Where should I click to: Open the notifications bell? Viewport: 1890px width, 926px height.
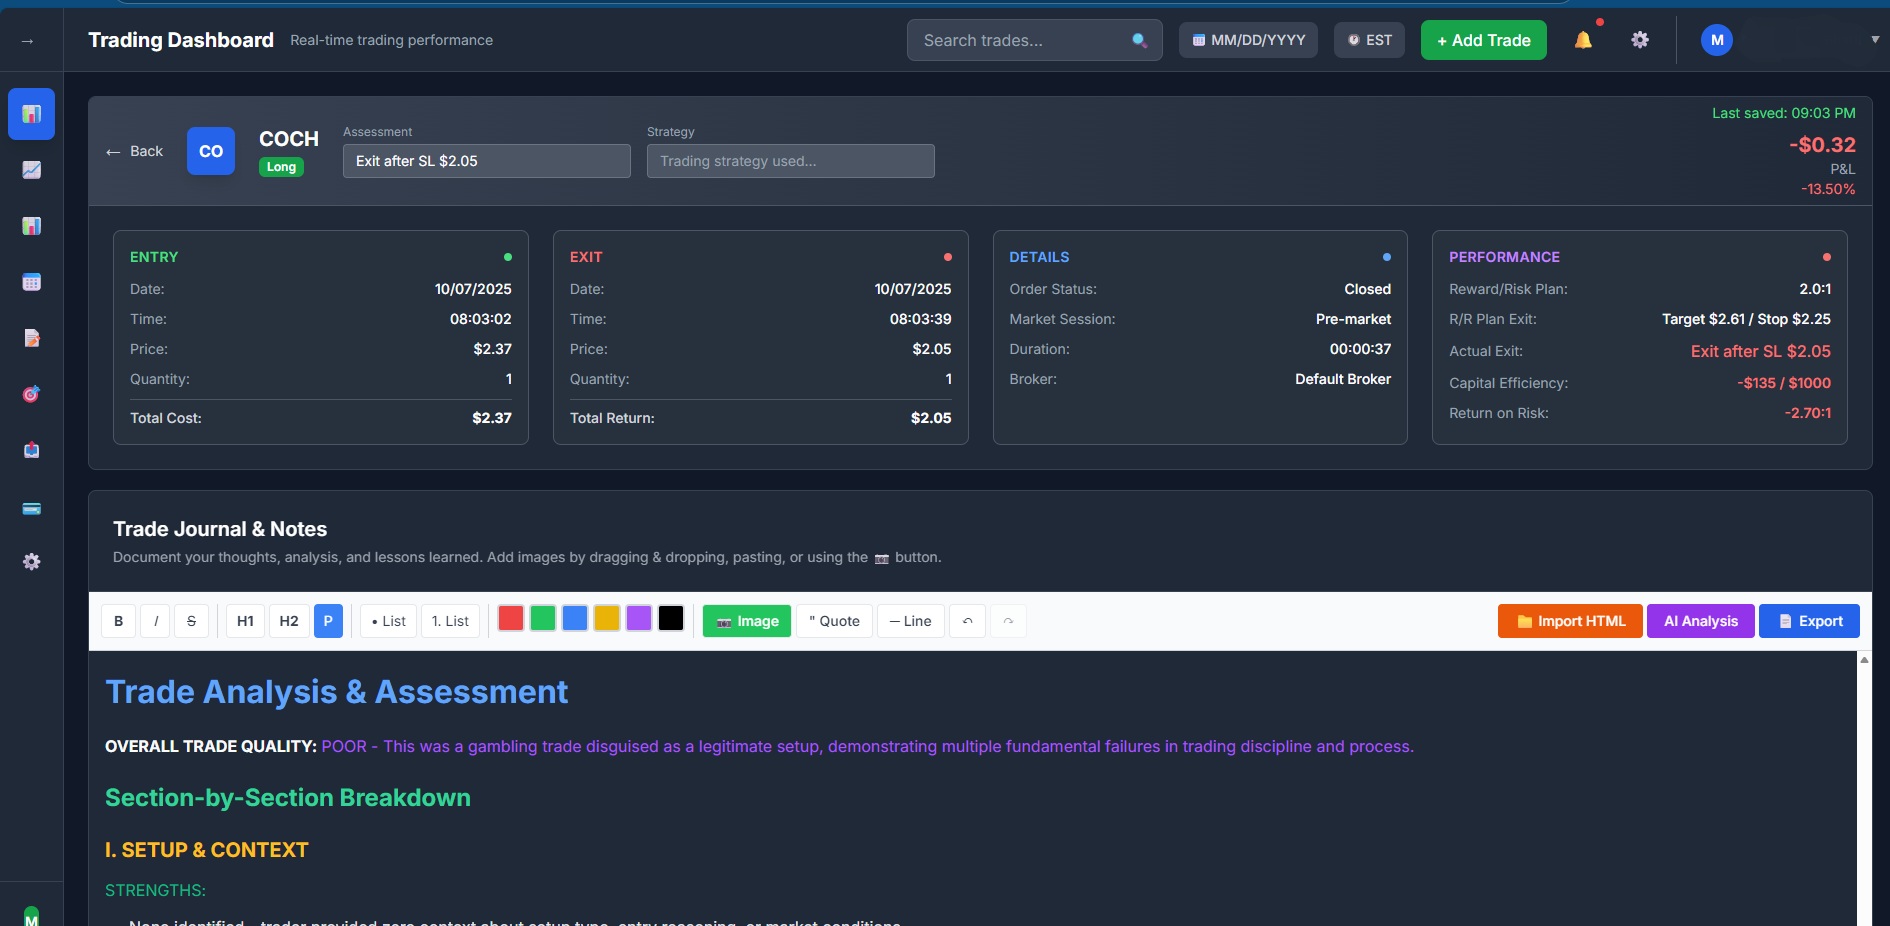(1584, 40)
